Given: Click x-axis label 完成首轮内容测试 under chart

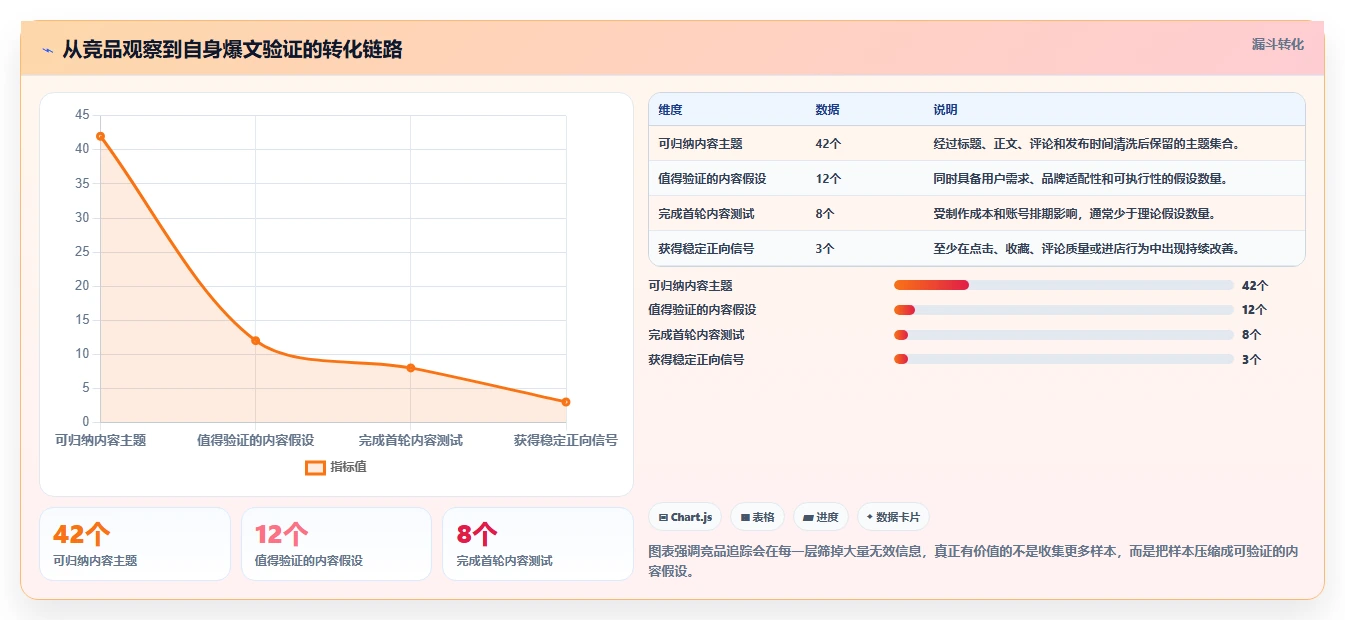Looking at the screenshot, I should [411, 440].
